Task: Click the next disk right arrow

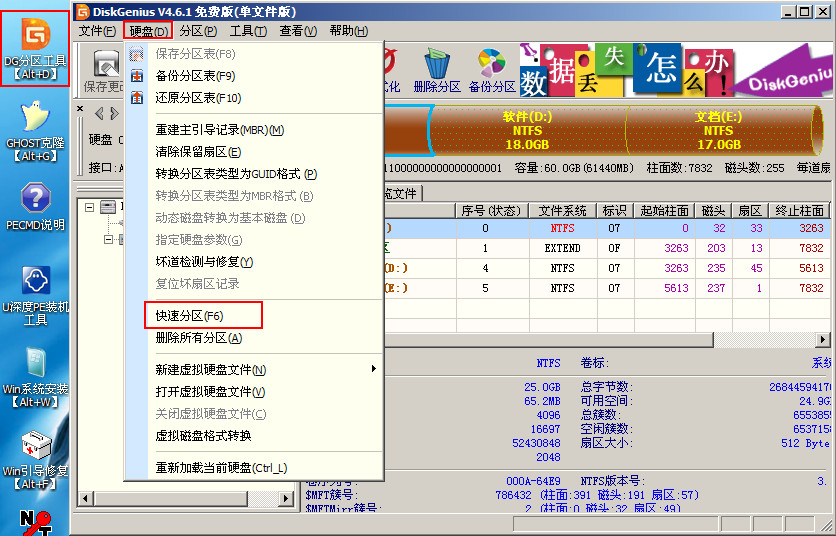Action: click(114, 113)
